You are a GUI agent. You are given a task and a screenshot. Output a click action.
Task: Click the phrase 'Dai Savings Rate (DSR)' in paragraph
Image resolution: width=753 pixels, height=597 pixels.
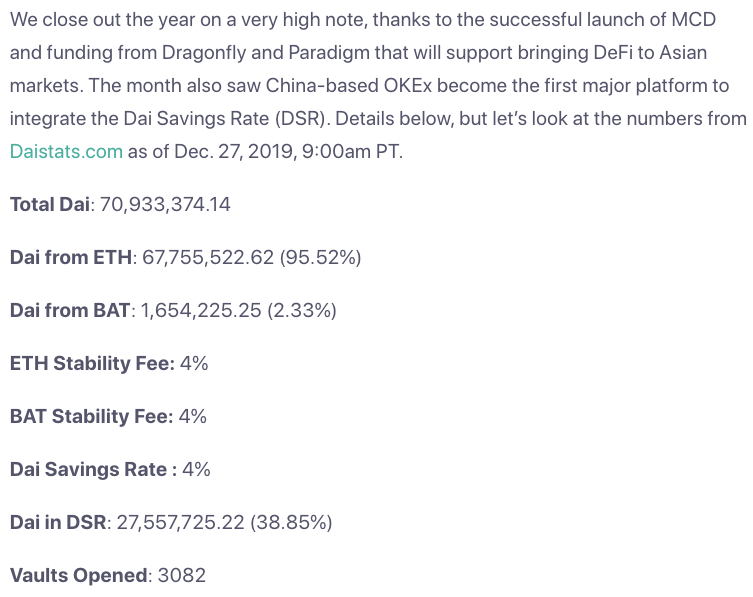pyautogui.click(x=225, y=118)
